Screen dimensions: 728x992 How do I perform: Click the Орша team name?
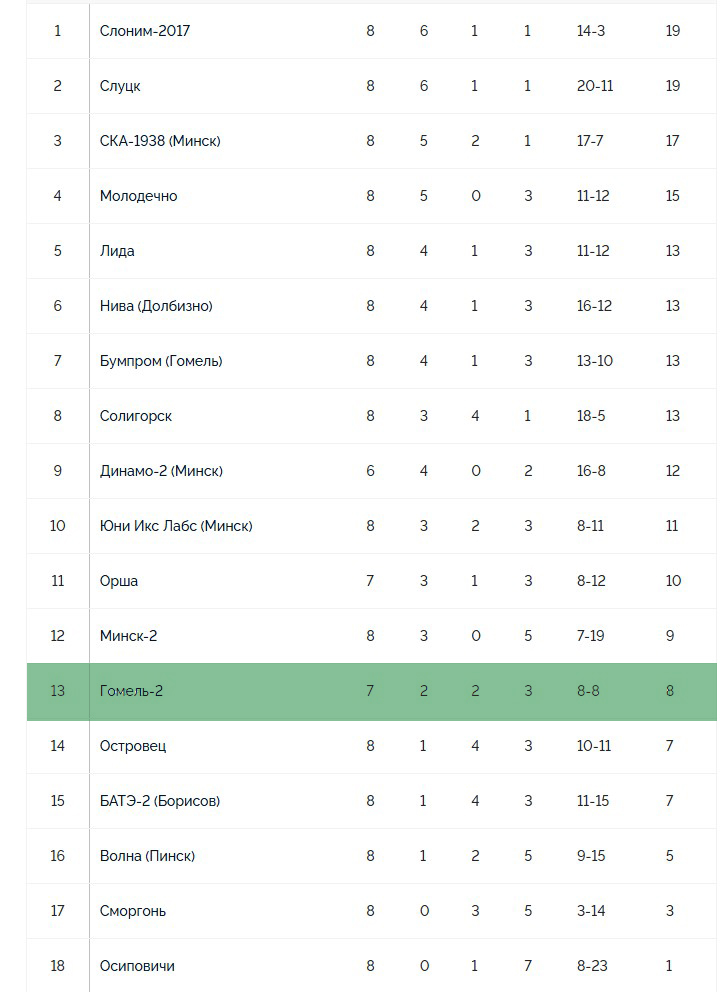[118, 581]
